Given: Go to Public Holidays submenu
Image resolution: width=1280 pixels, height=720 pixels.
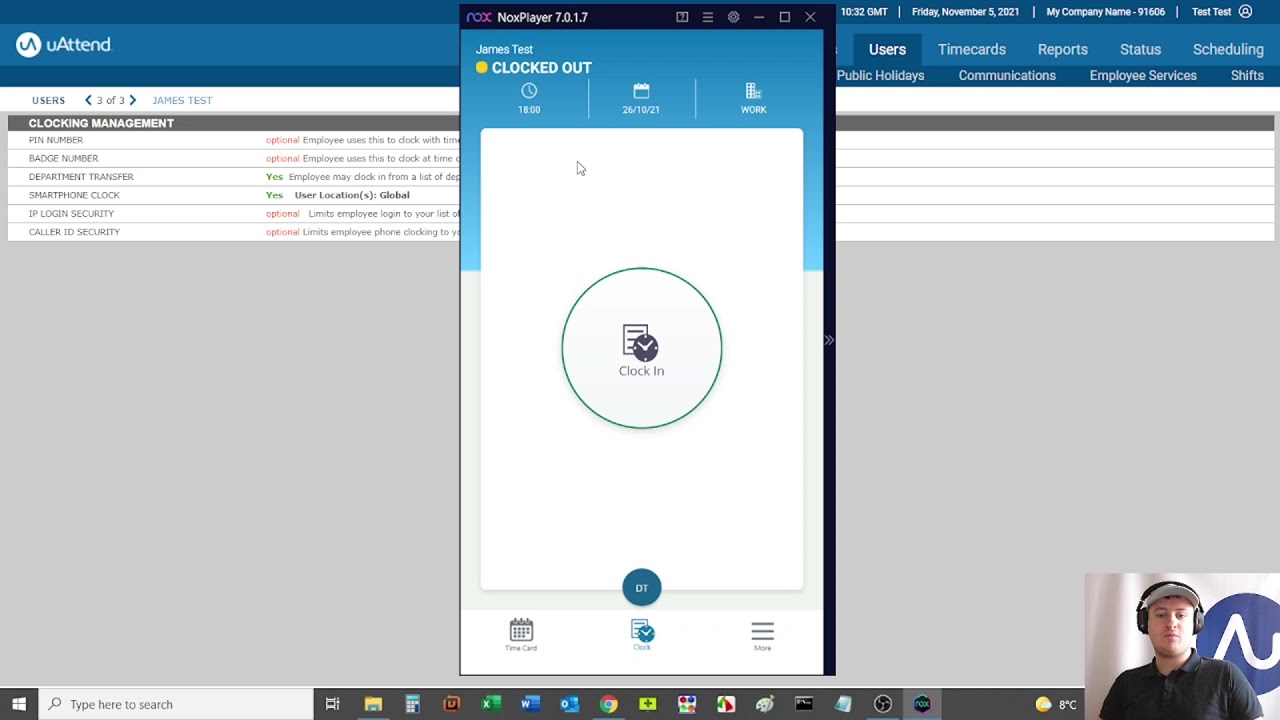Looking at the screenshot, I should pyautogui.click(x=880, y=75).
